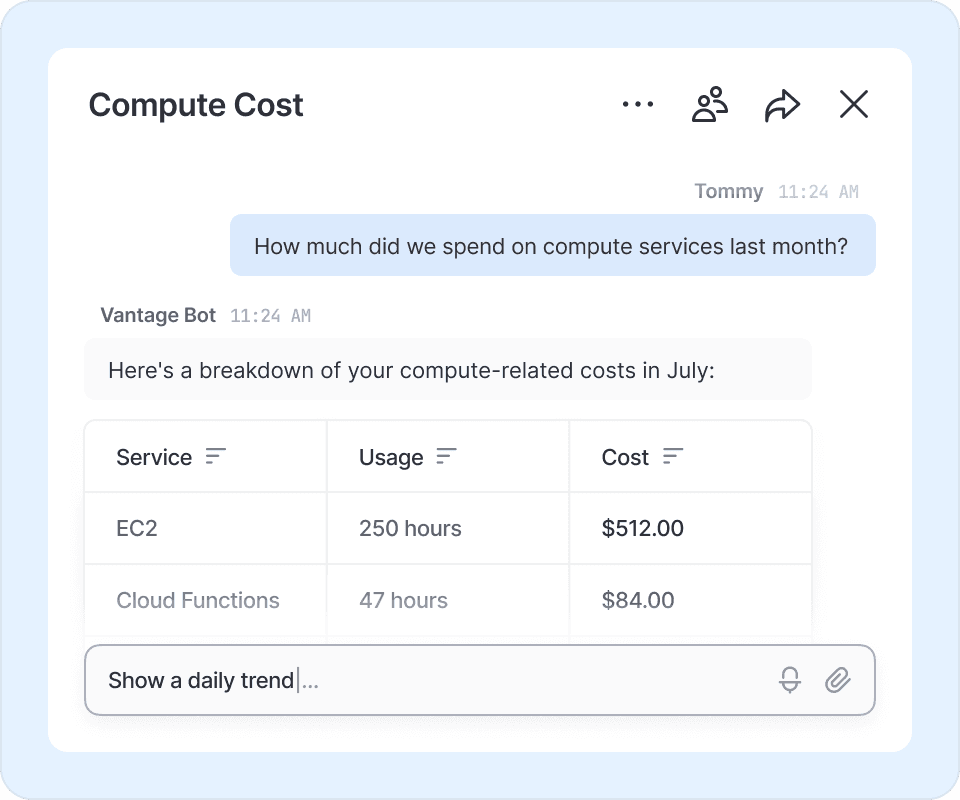Click the Compute Cost title heading
Screen dimensions: 960x800
pos(196,105)
